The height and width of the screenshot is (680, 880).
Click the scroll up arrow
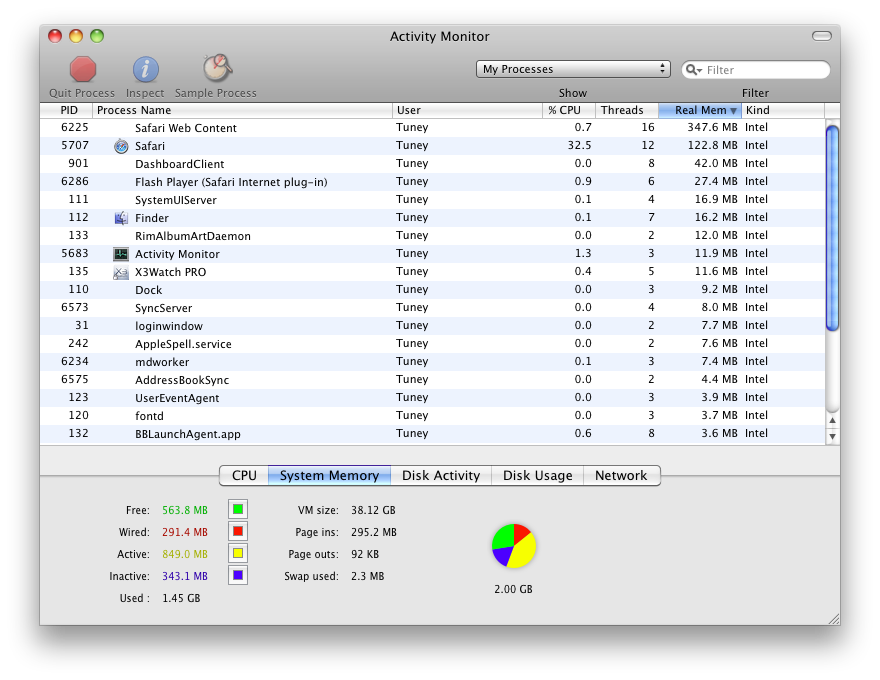point(832,420)
